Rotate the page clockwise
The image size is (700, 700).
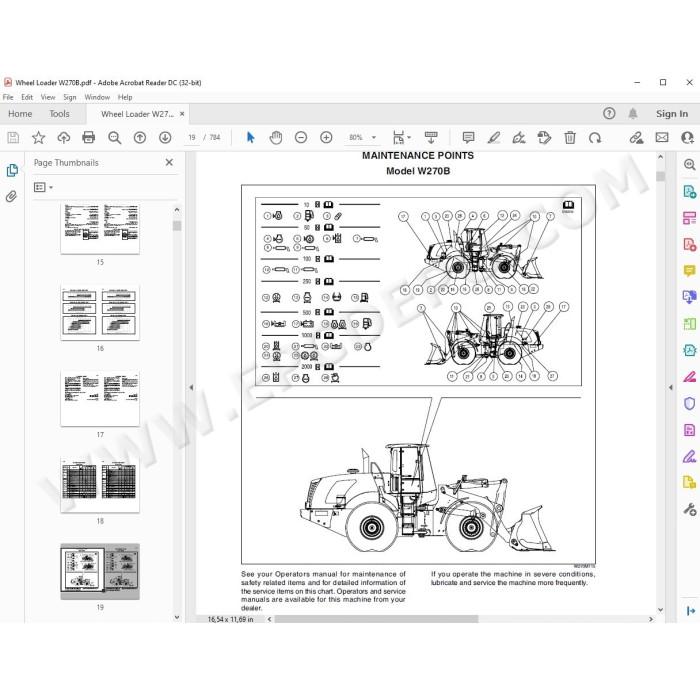pyautogui.click(x=595, y=138)
